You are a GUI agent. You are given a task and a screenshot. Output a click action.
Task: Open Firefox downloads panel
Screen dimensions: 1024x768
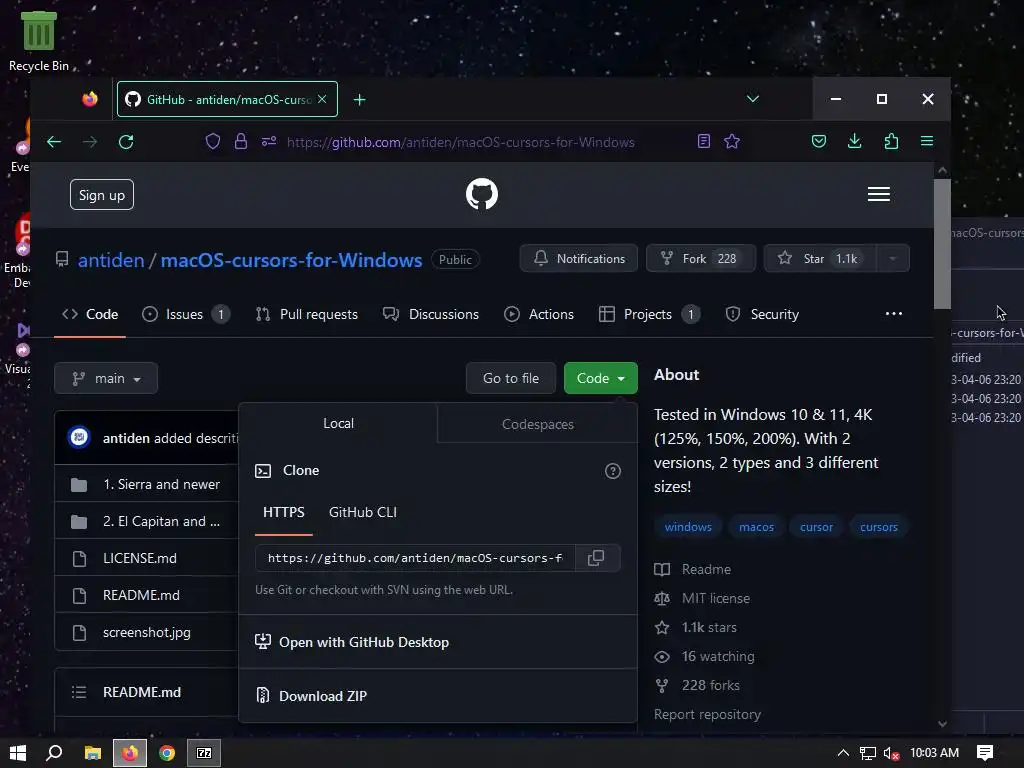tap(854, 142)
